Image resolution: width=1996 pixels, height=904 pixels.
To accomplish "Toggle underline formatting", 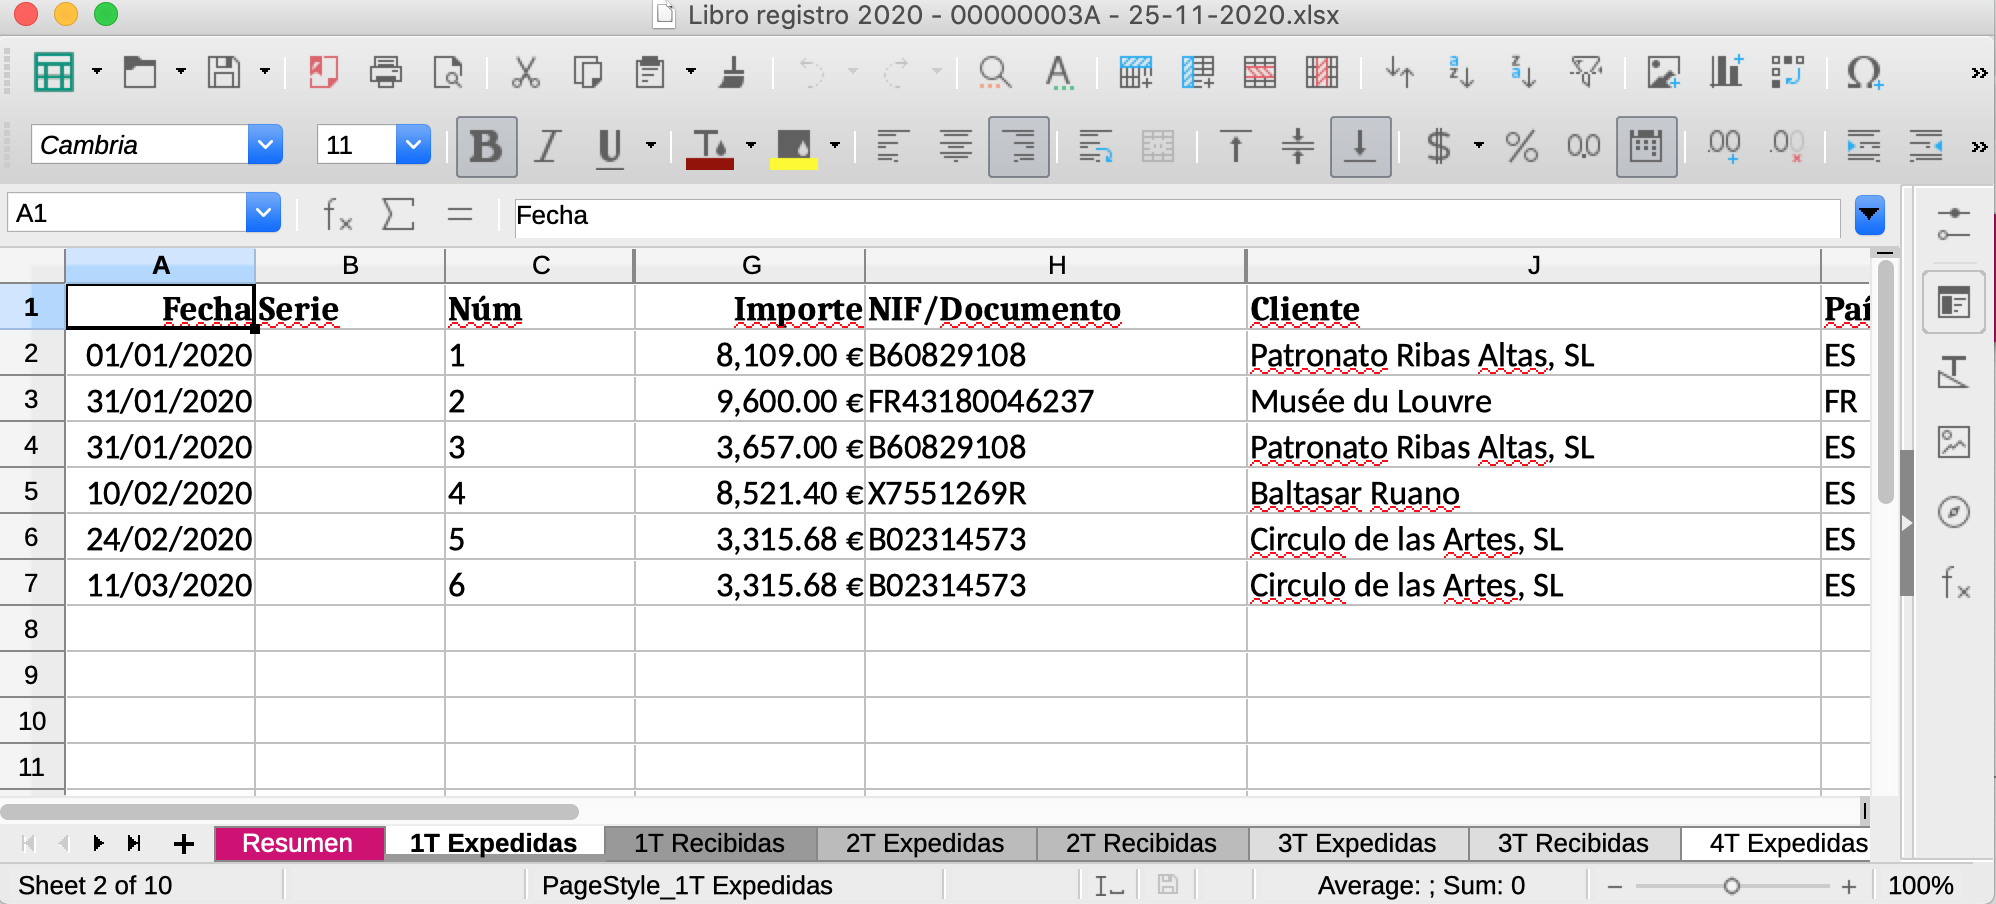I will [x=608, y=145].
